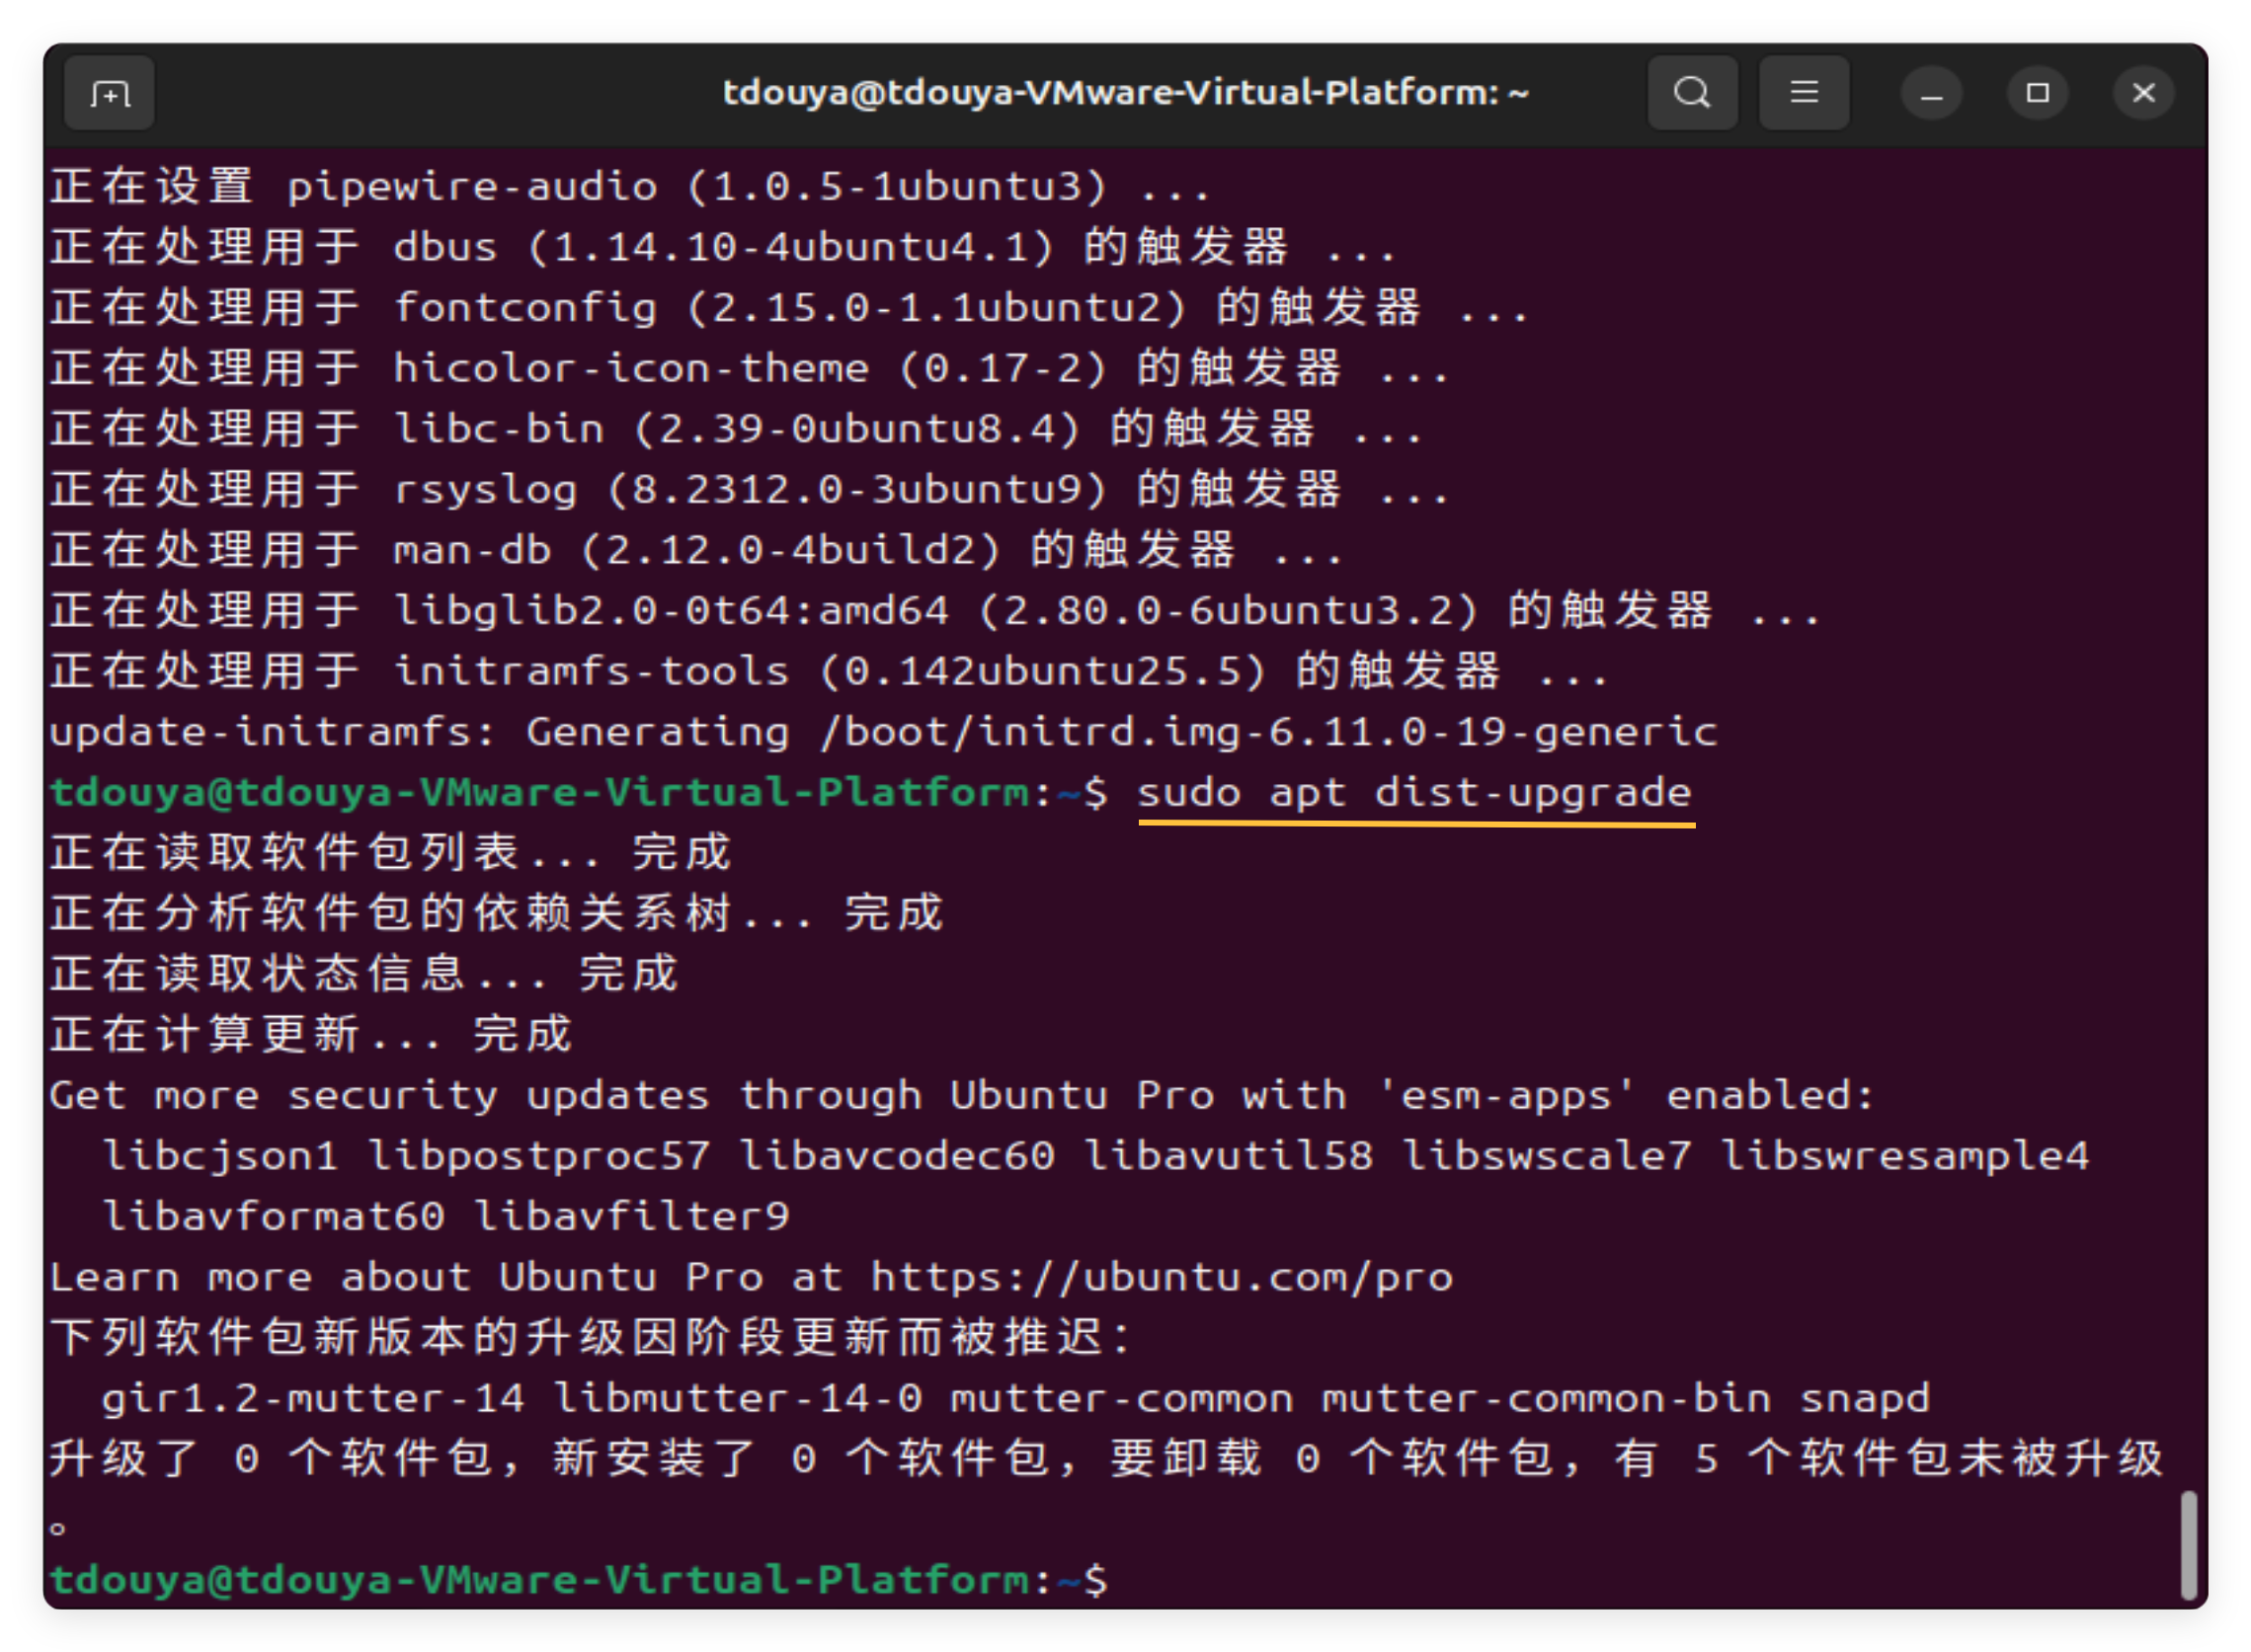Image resolution: width=2251 pixels, height=1652 pixels.
Task: Click the libcjson1 package name
Action: point(221,1157)
